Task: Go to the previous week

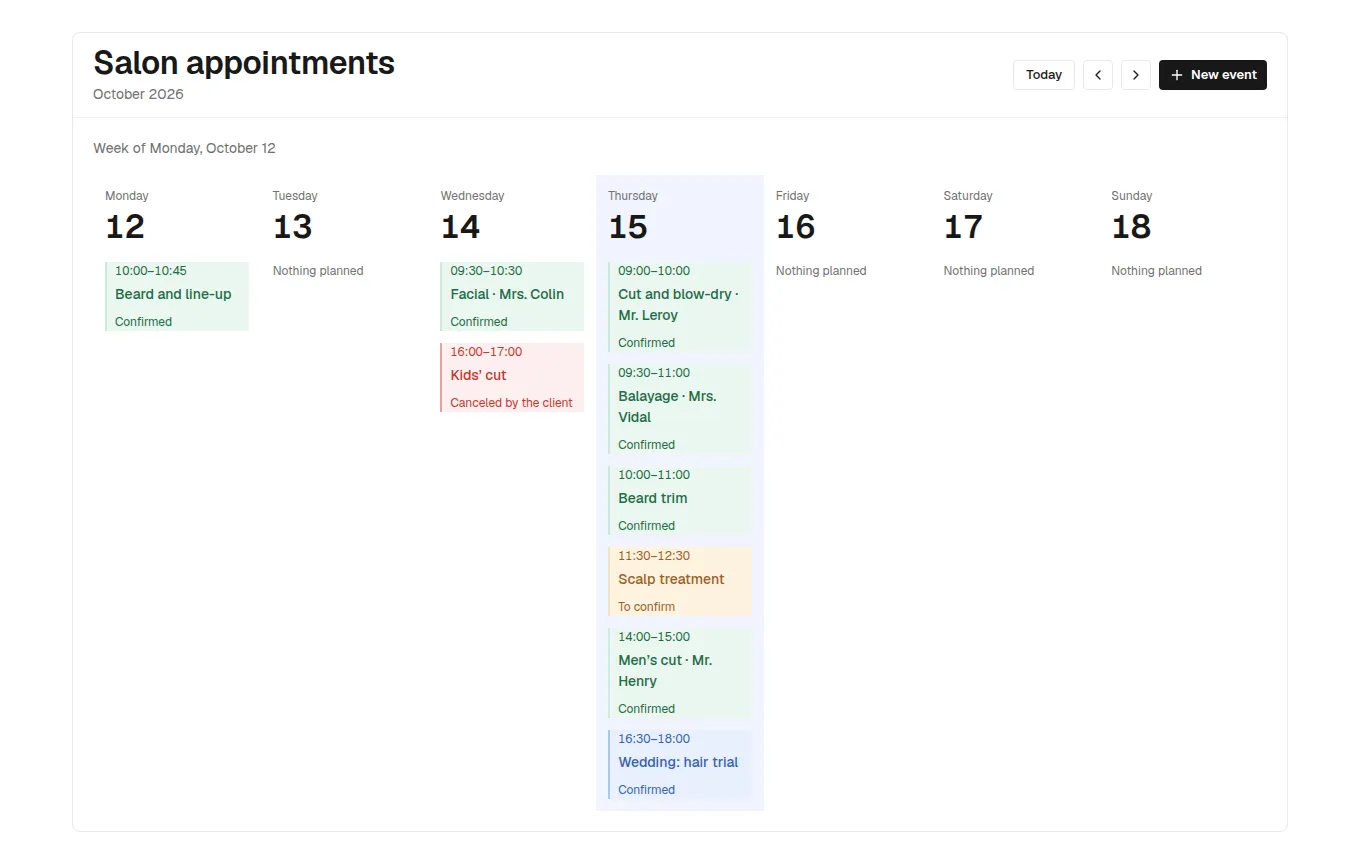Action: [x=1098, y=75]
